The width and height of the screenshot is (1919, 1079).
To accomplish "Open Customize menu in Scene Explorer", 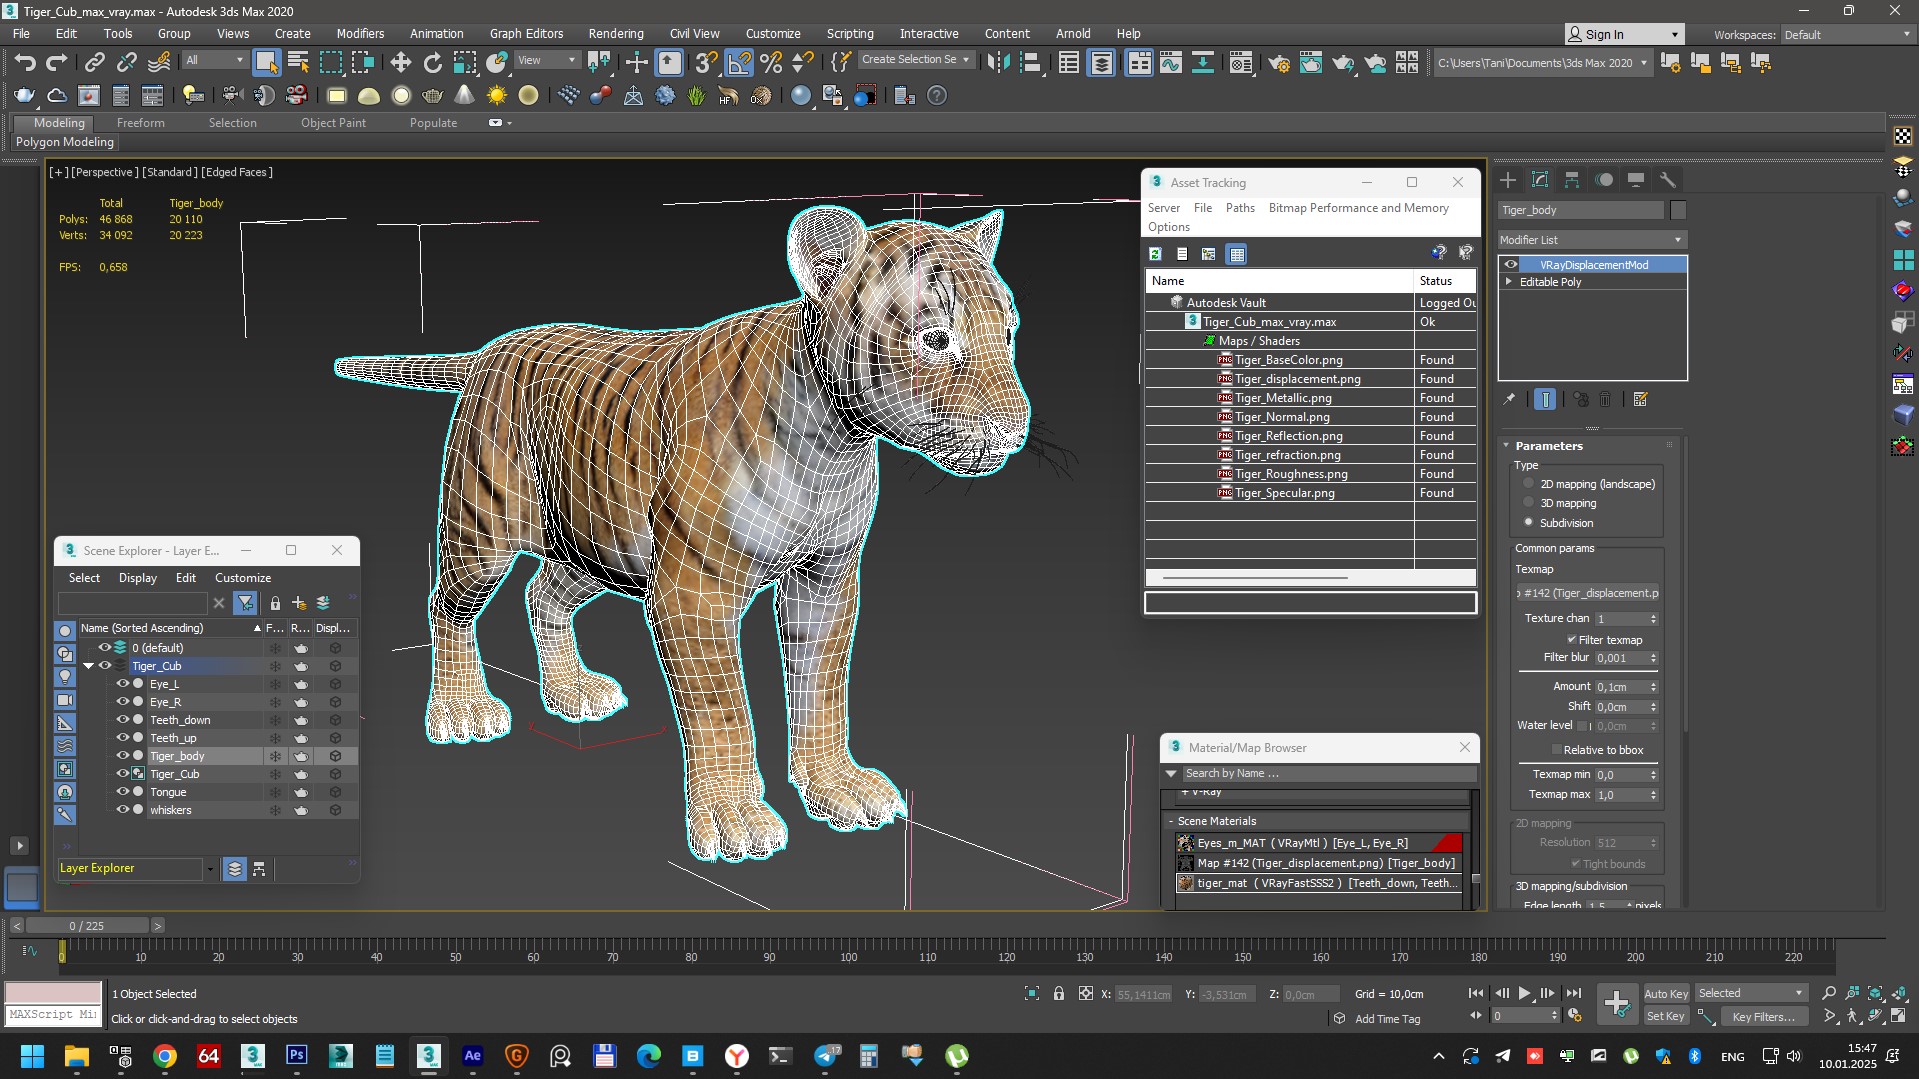I will point(243,578).
